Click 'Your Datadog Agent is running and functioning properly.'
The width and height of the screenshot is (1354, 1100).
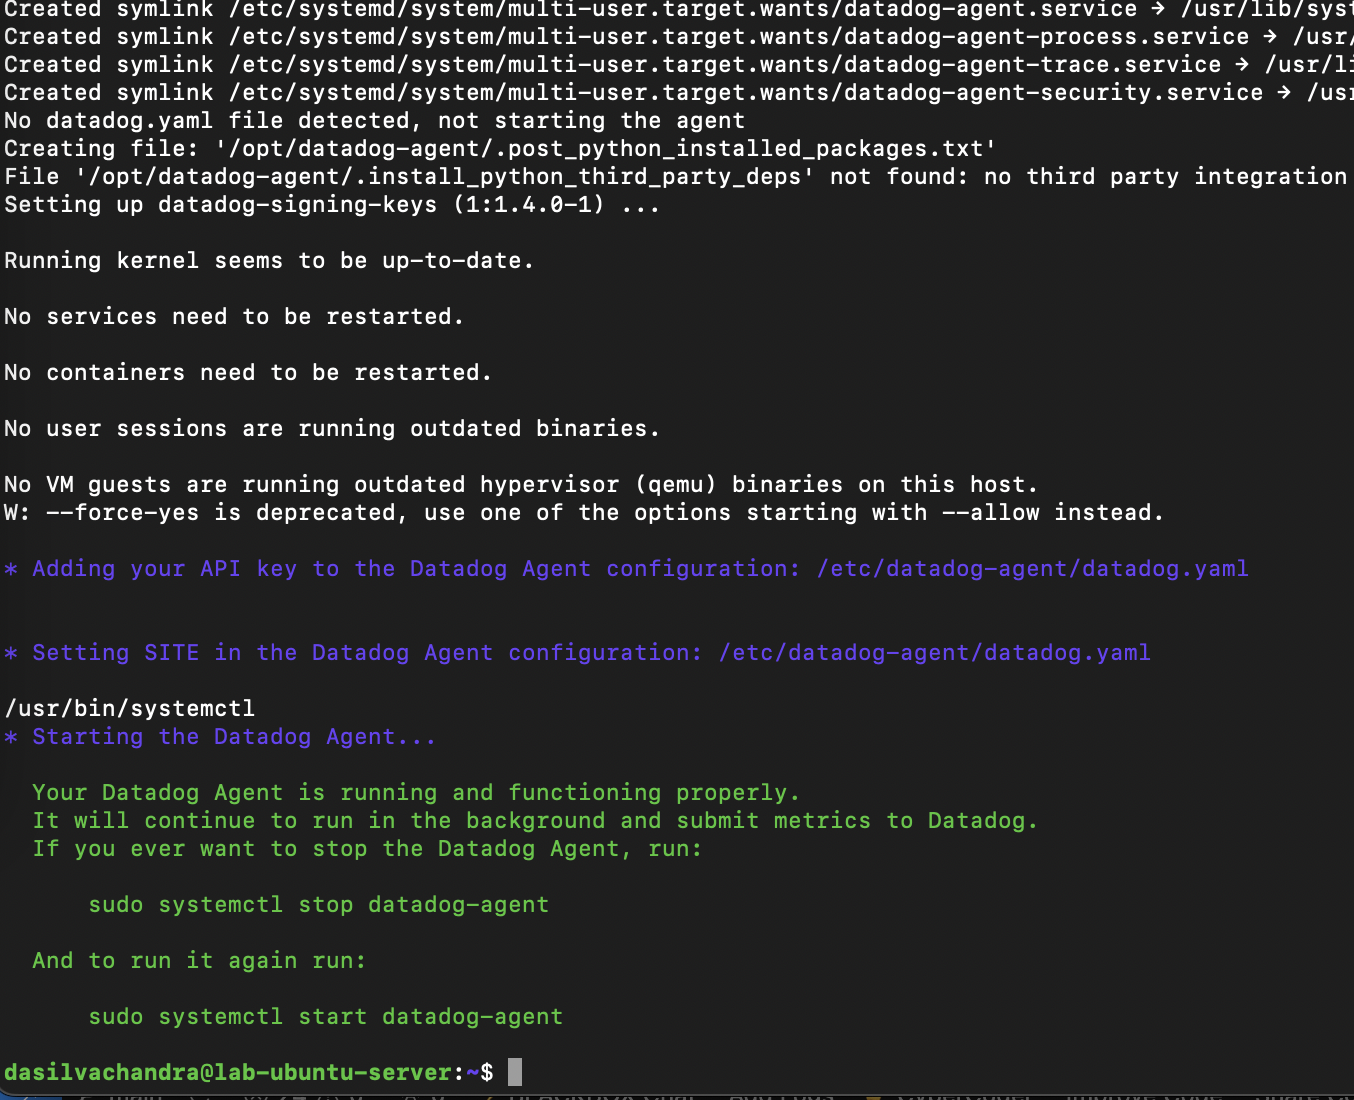(416, 793)
